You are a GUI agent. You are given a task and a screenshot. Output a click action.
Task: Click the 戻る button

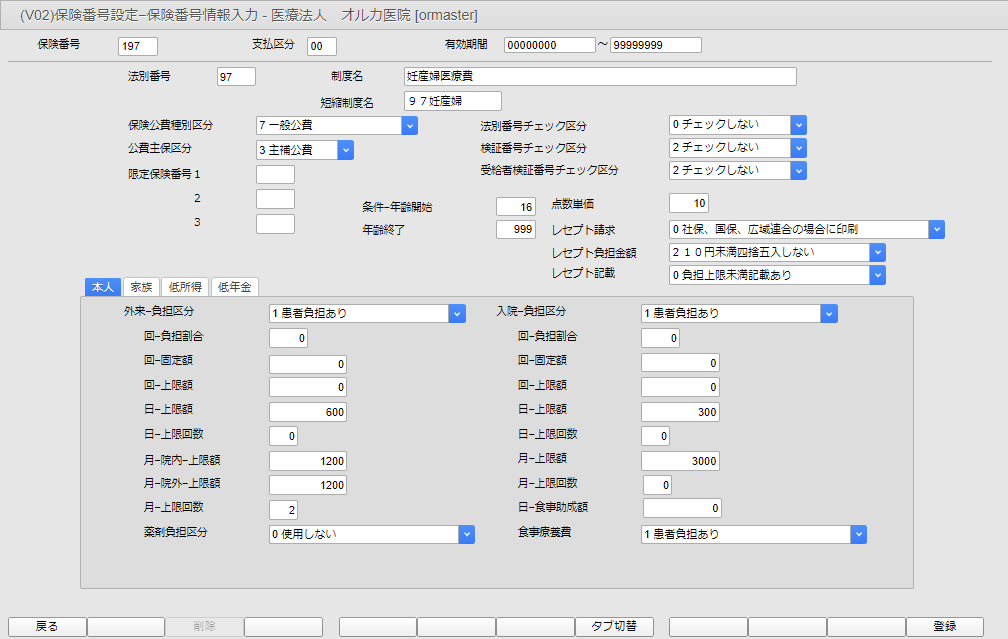pyautogui.click(x=47, y=626)
